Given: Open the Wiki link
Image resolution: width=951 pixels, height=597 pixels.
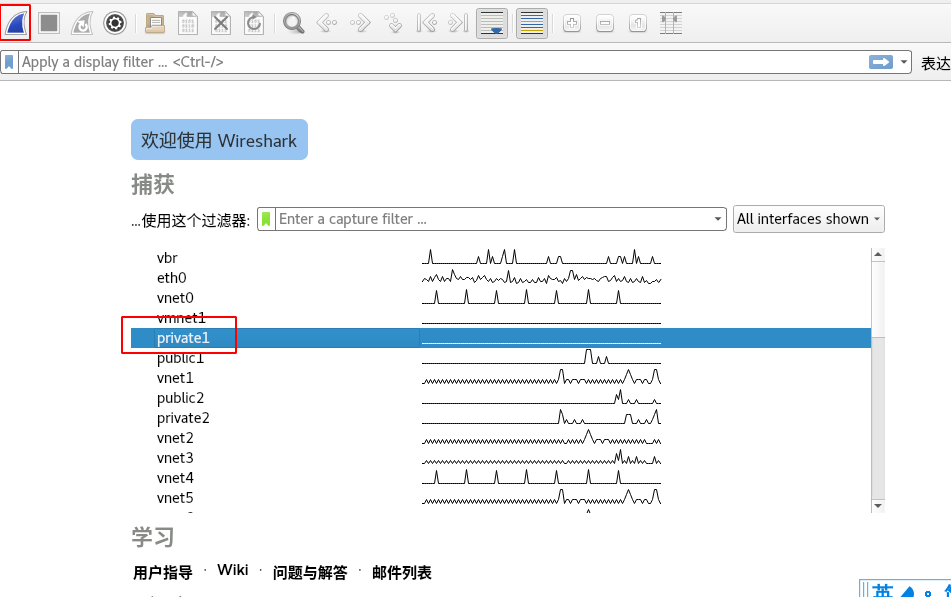Looking at the screenshot, I should 233,570.
